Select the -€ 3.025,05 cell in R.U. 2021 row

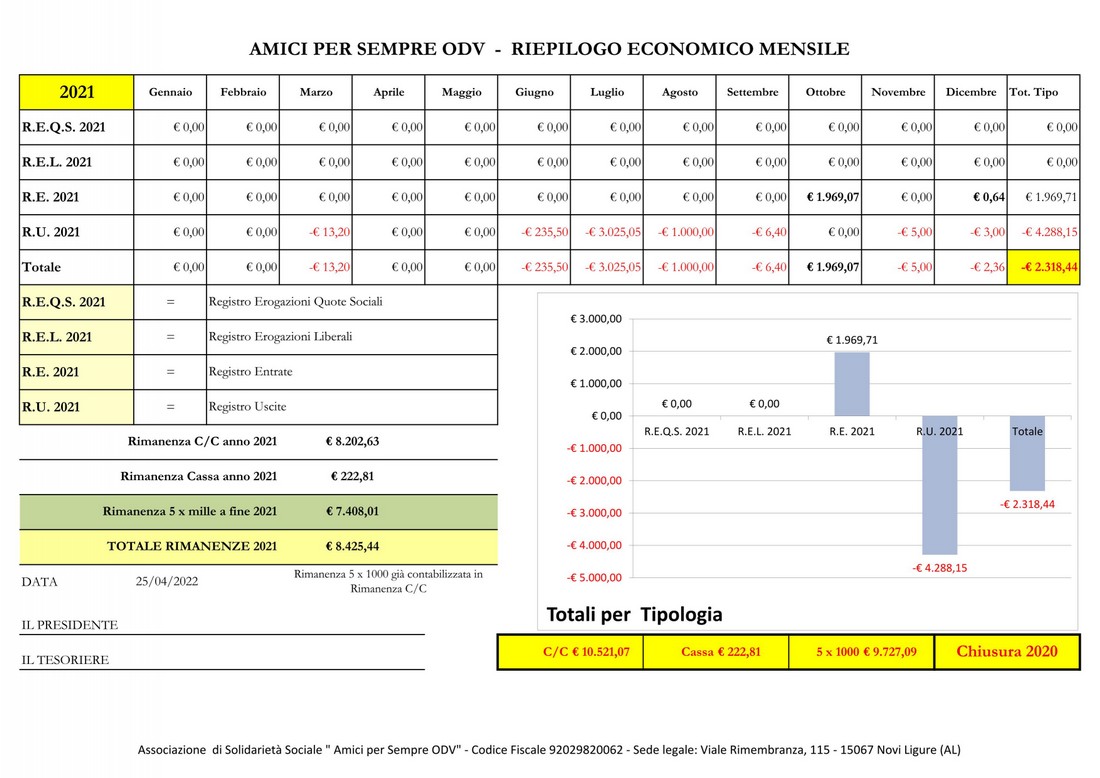(x=607, y=232)
